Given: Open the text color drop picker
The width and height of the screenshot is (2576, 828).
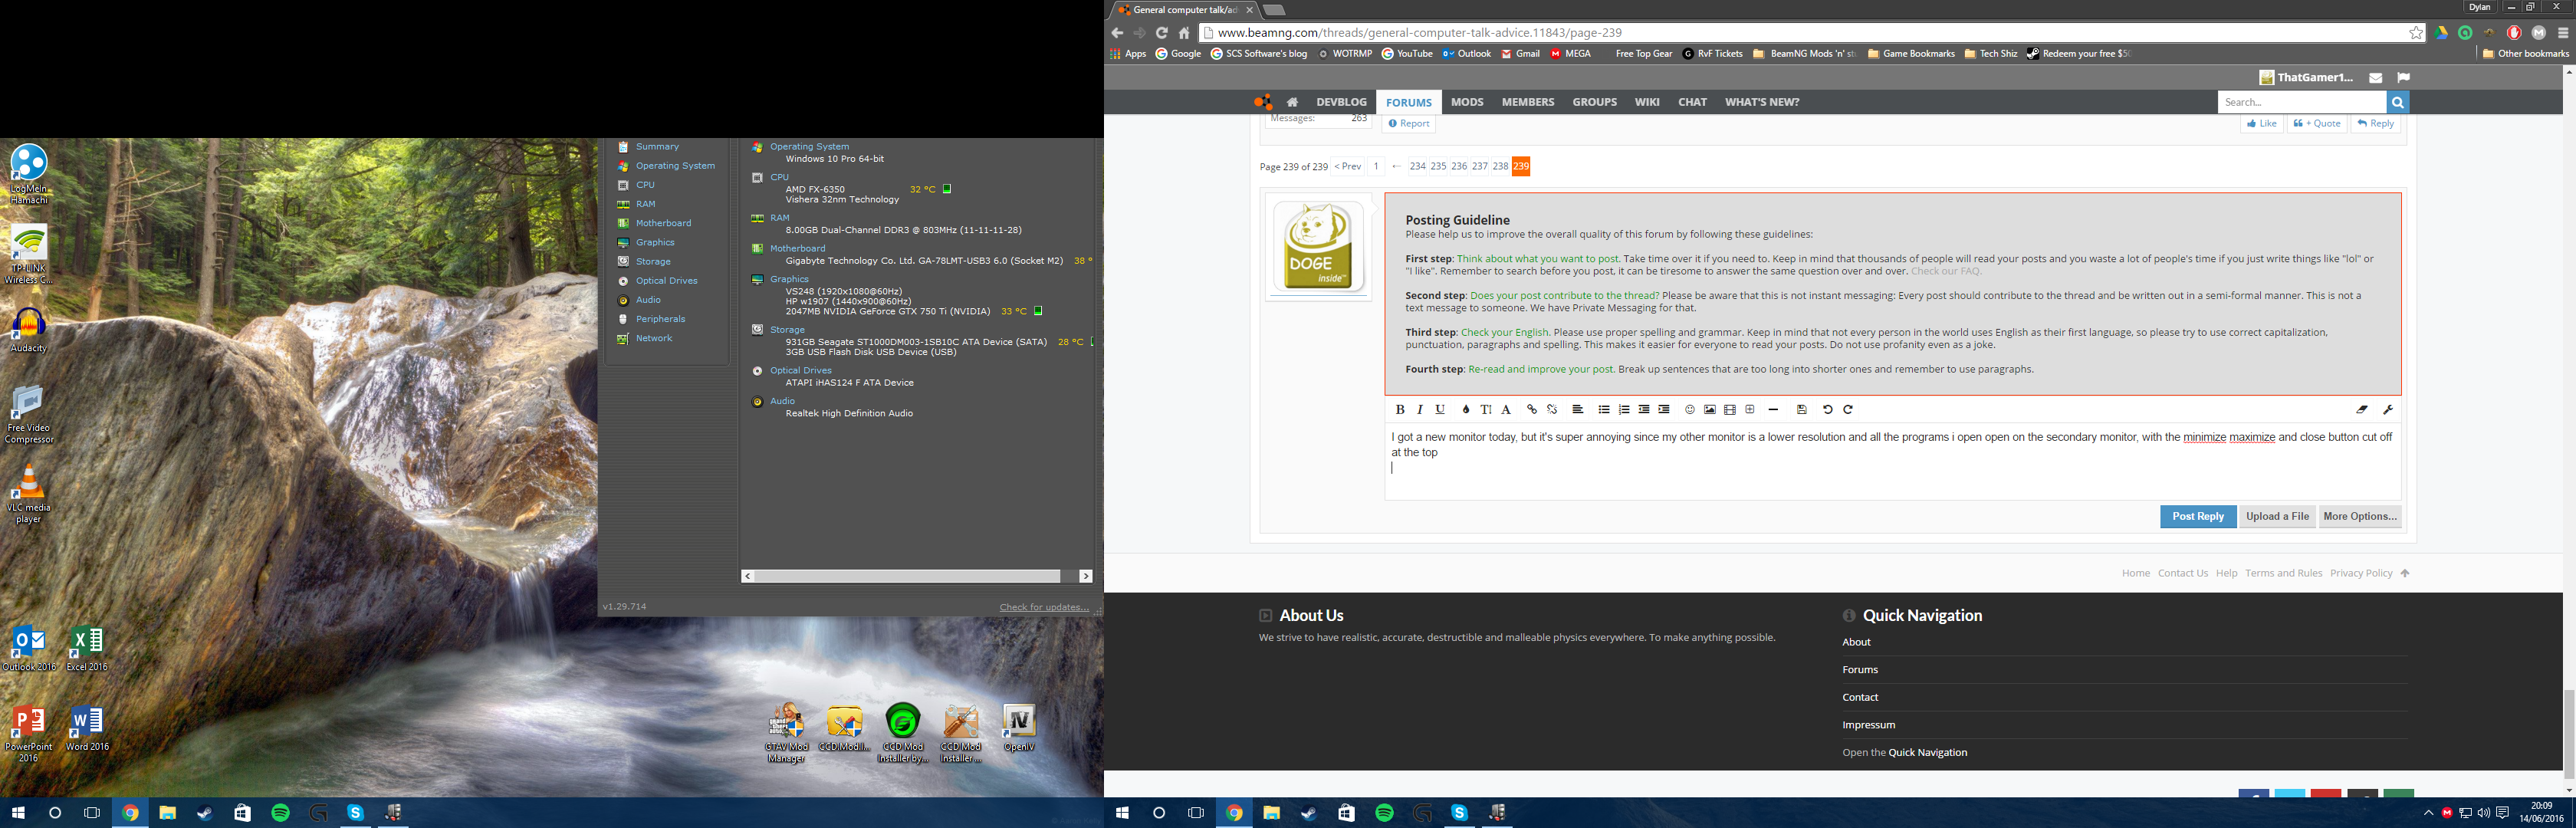Looking at the screenshot, I should coord(1466,409).
